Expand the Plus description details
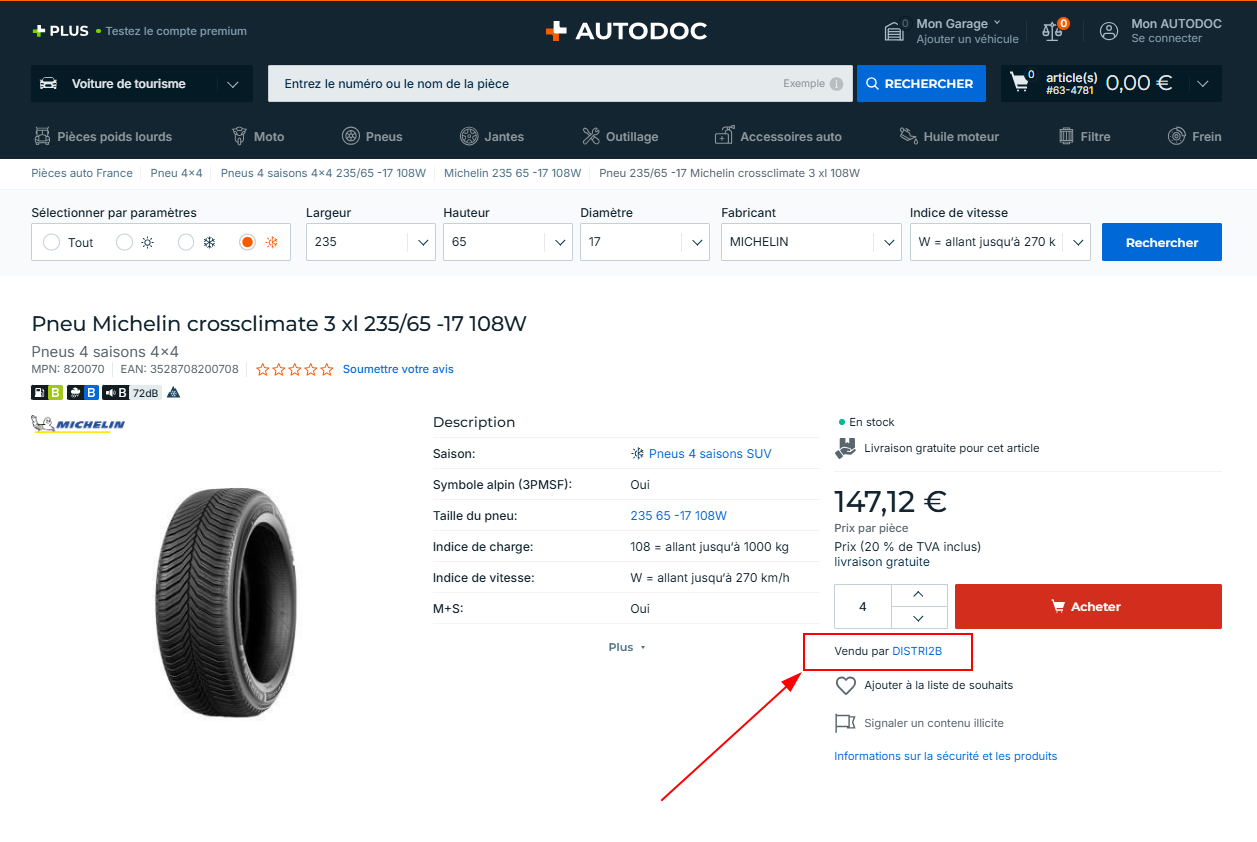1257x842 pixels. pos(627,647)
